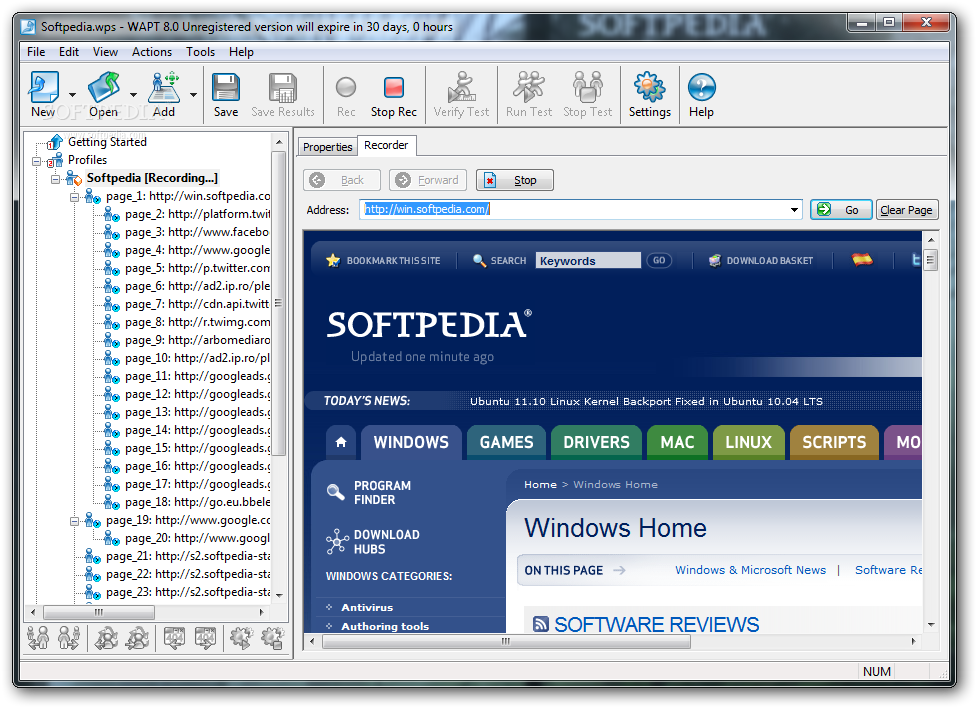The width and height of the screenshot is (977, 708).
Task: Click the Getting Started arrow icon
Action: (x=55, y=142)
